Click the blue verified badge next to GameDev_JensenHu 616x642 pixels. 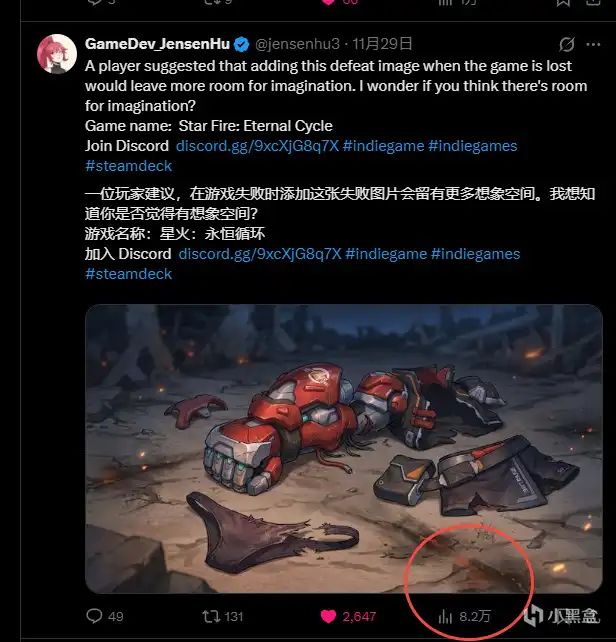click(x=241, y=44)
